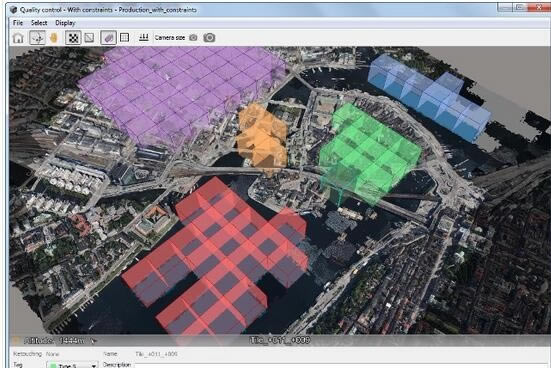
Task: Click the grid tiles icon in toolbar
Action: pyautogui.click(x=124, y=37)
